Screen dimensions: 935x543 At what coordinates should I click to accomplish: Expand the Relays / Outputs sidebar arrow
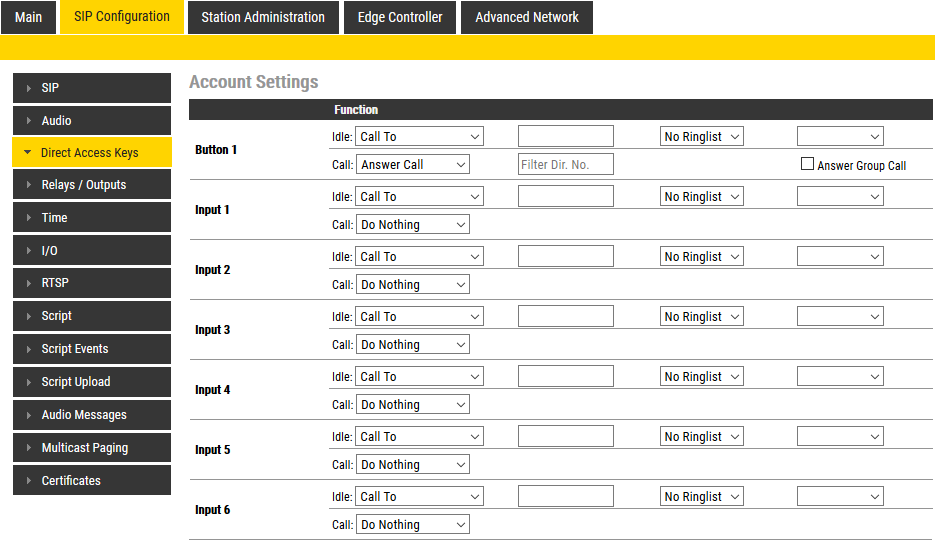click(29, 185)
